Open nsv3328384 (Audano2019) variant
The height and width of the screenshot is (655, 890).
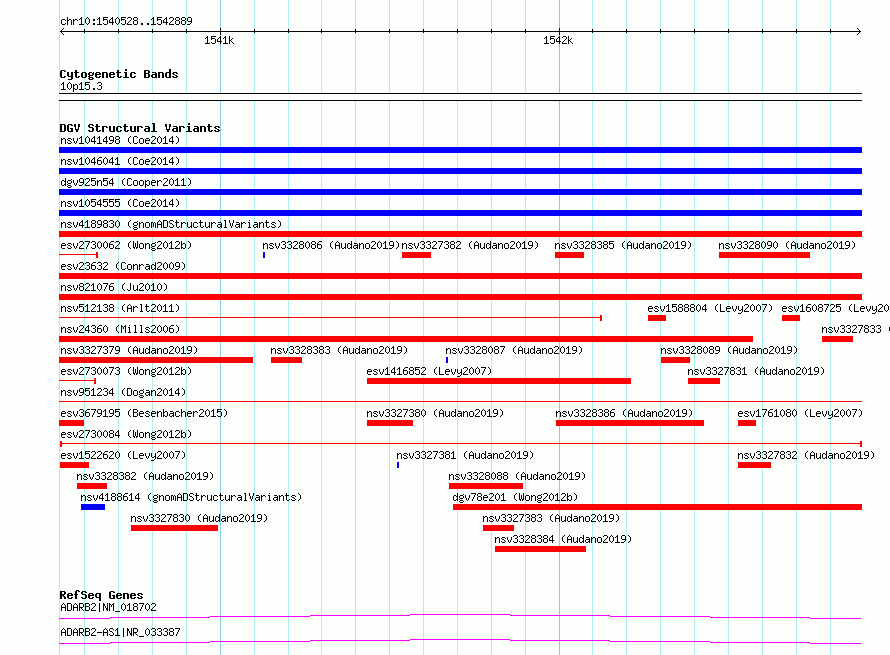(563, 539)
